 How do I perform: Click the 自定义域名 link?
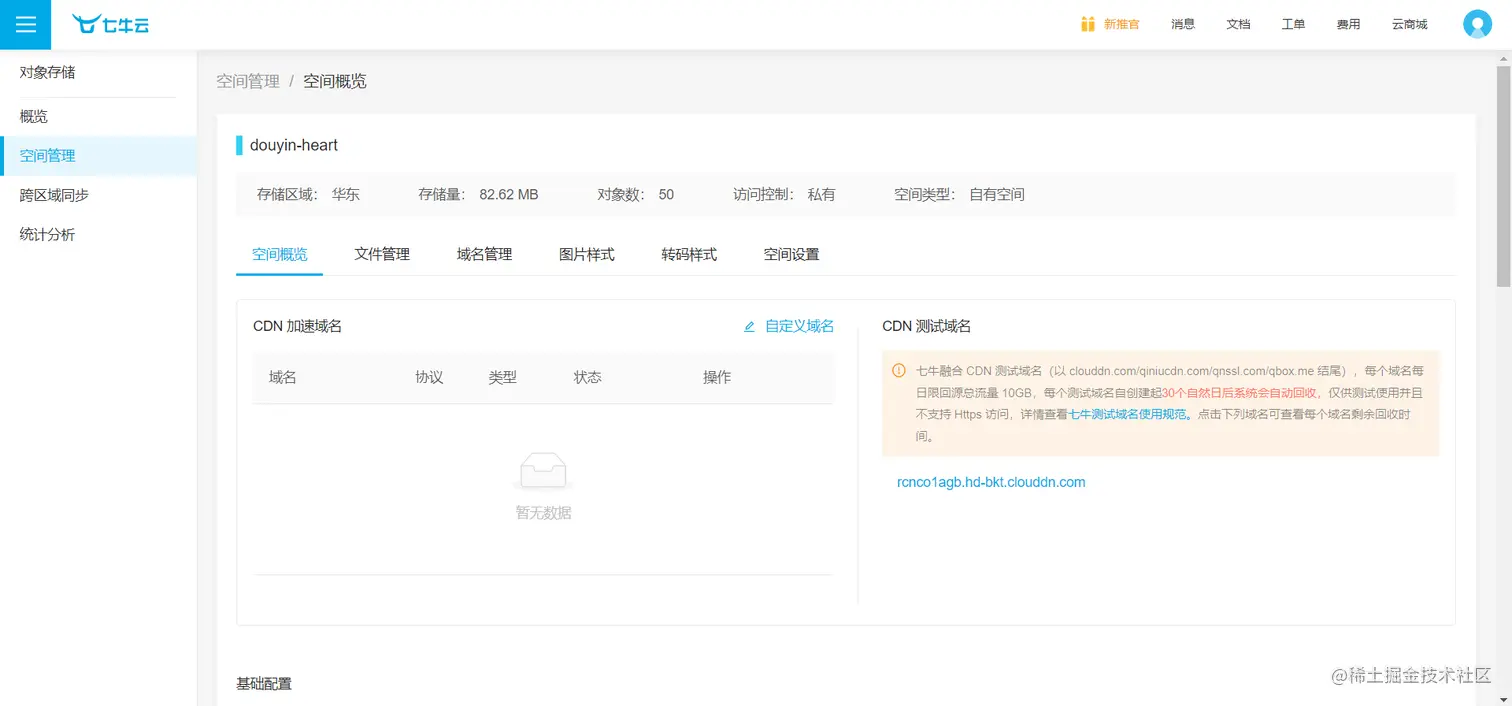799,326
